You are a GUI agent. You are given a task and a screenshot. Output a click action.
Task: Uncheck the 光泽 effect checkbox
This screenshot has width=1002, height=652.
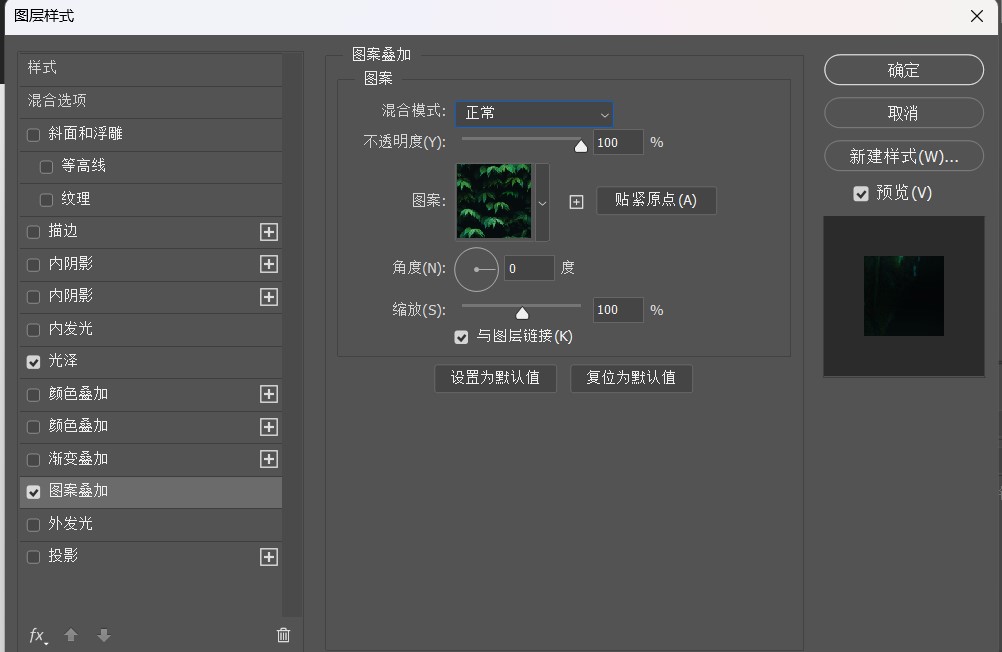34,362
